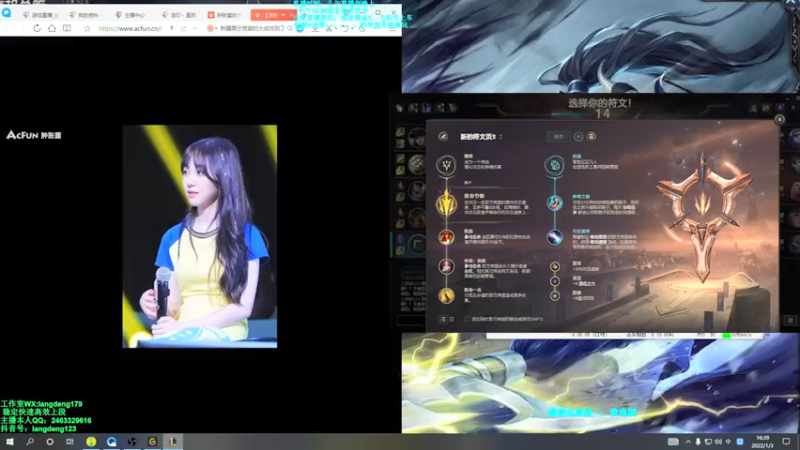Viewport: 800px width, 450px height.
Task: Click second champion portrait in lobby list
Action: 417,164
